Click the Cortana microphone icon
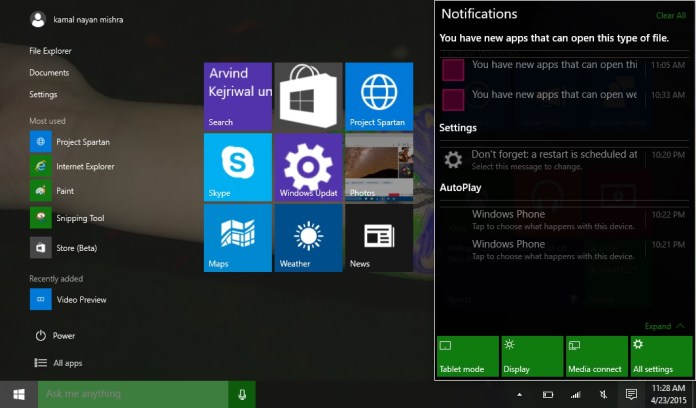 tap(242, 394)
